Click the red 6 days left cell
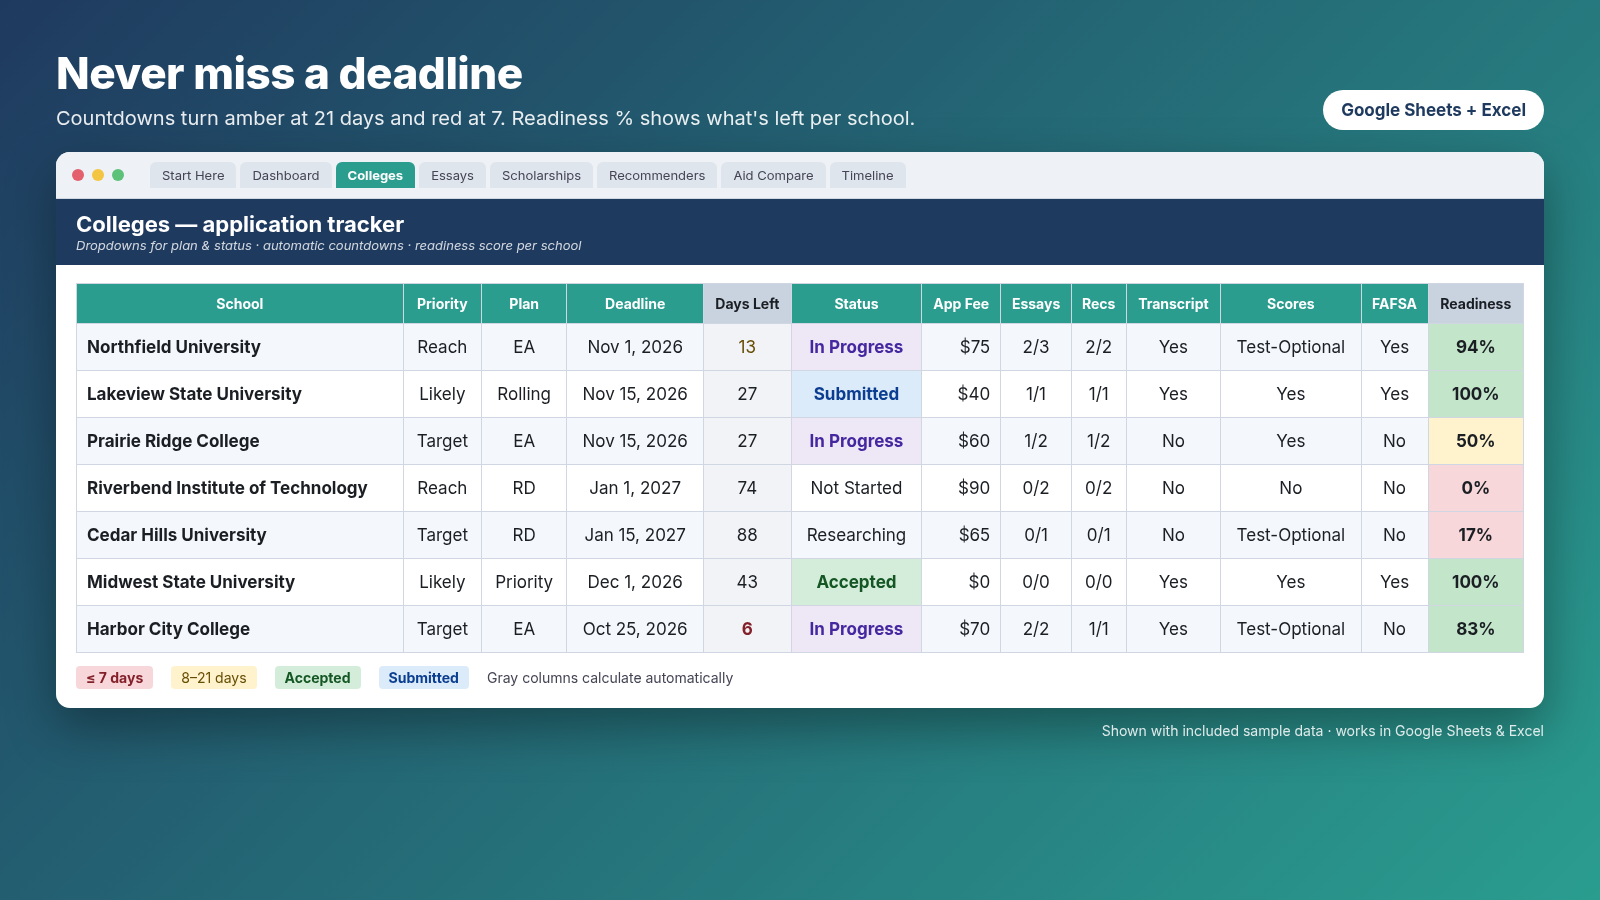This screenshot has width=1600, height=900. pyautogui.click(x=747, y=629)
